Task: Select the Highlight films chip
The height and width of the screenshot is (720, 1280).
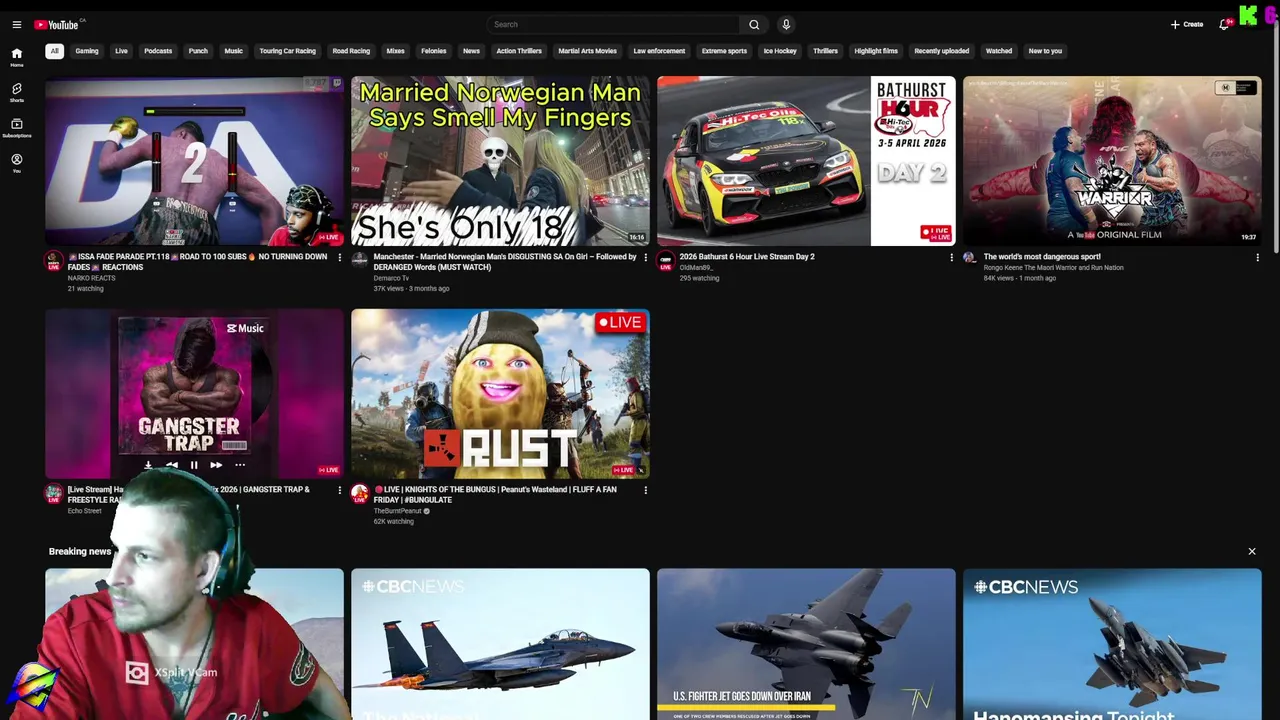Action: click(x=876, y=51)
